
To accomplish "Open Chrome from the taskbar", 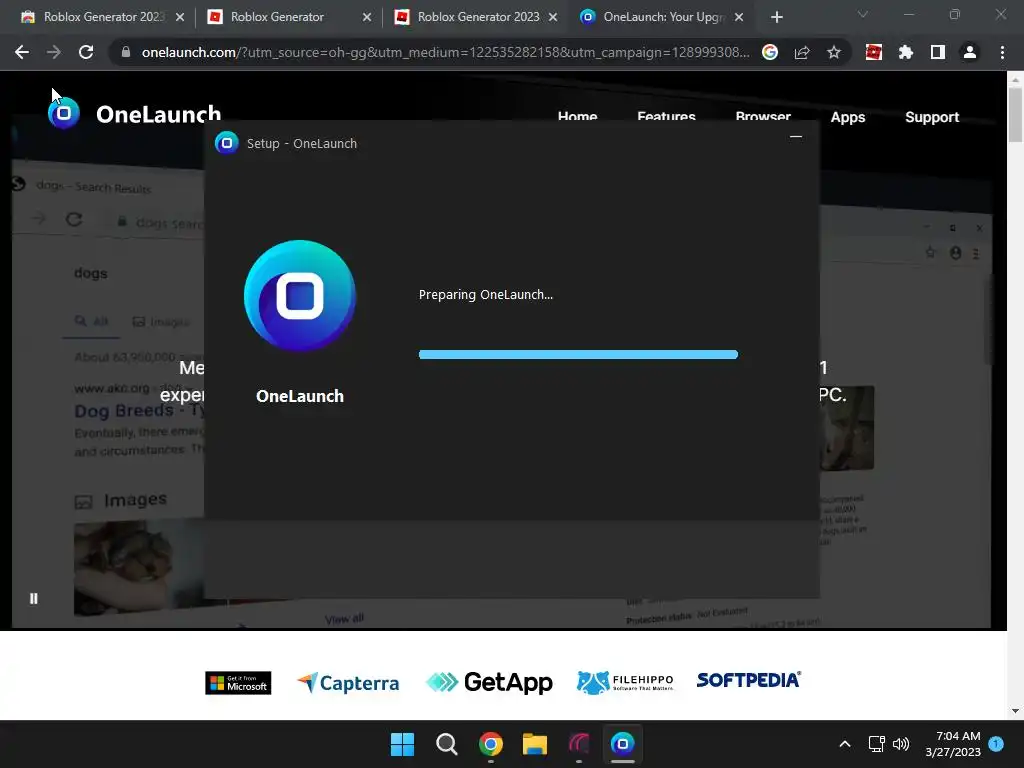I will coord(490,744).
